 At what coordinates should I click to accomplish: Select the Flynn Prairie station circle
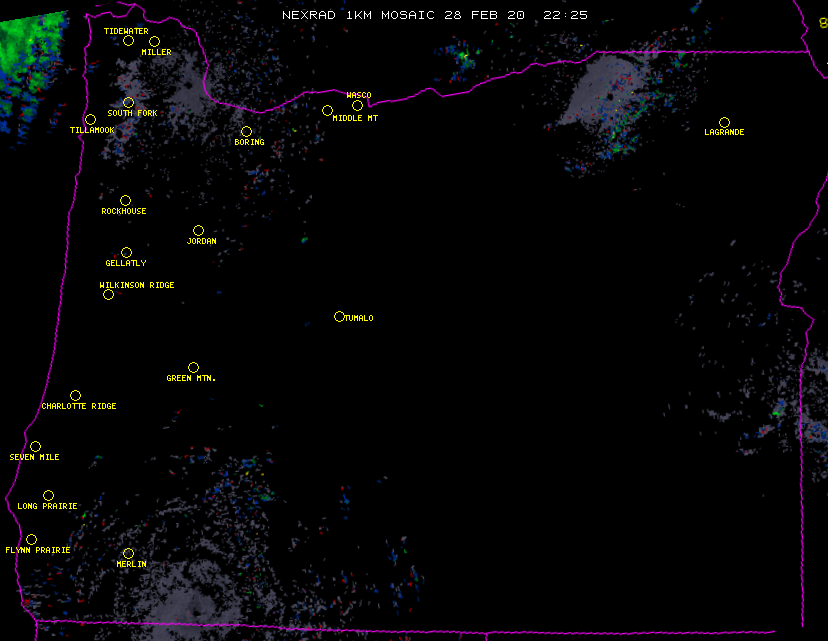tap(31, 540)
